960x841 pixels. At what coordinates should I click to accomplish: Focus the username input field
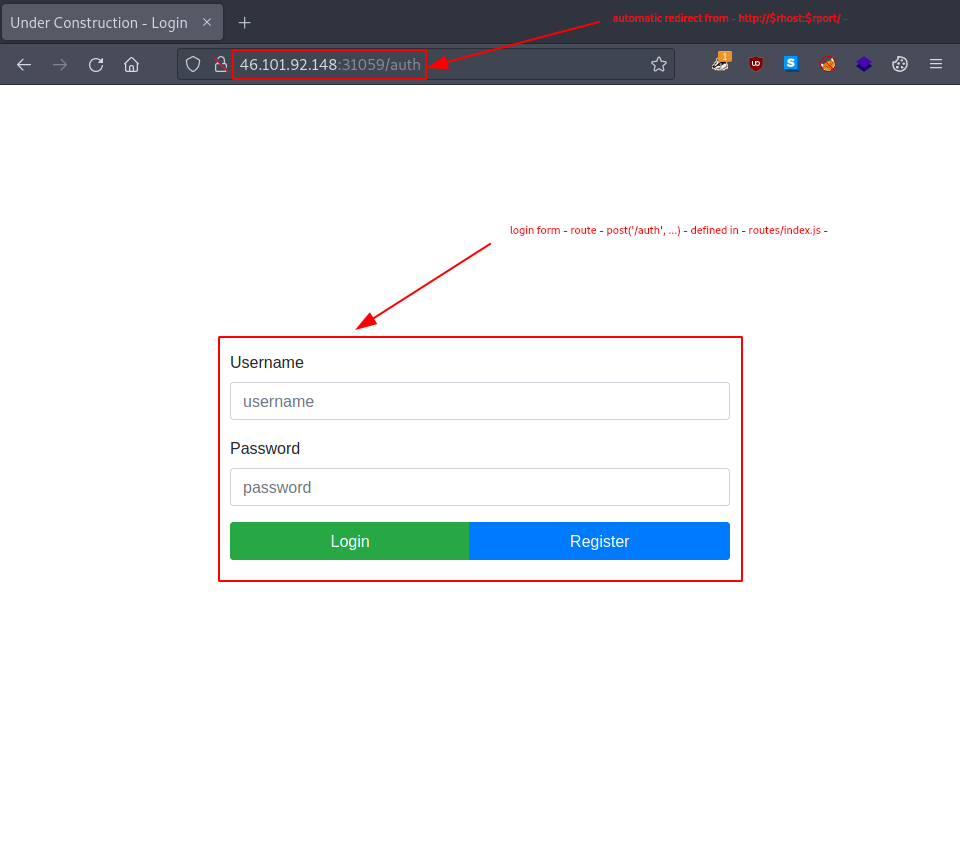click(x=480, y=401)
